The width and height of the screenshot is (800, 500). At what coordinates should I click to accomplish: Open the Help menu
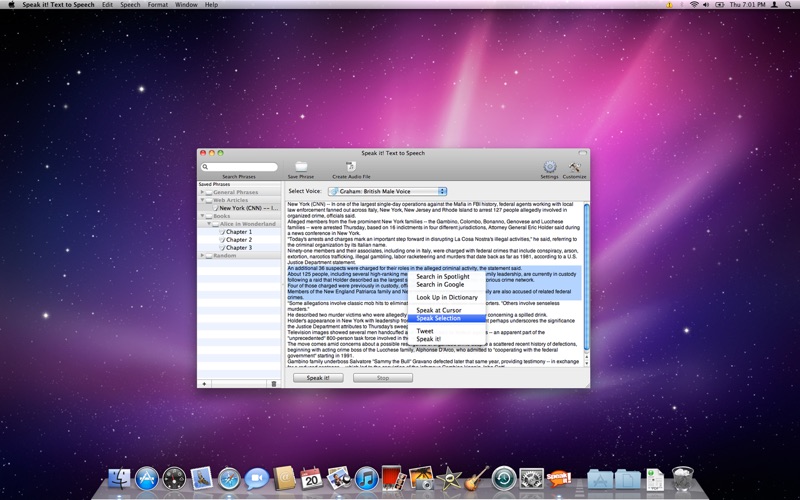coord(211,5)
